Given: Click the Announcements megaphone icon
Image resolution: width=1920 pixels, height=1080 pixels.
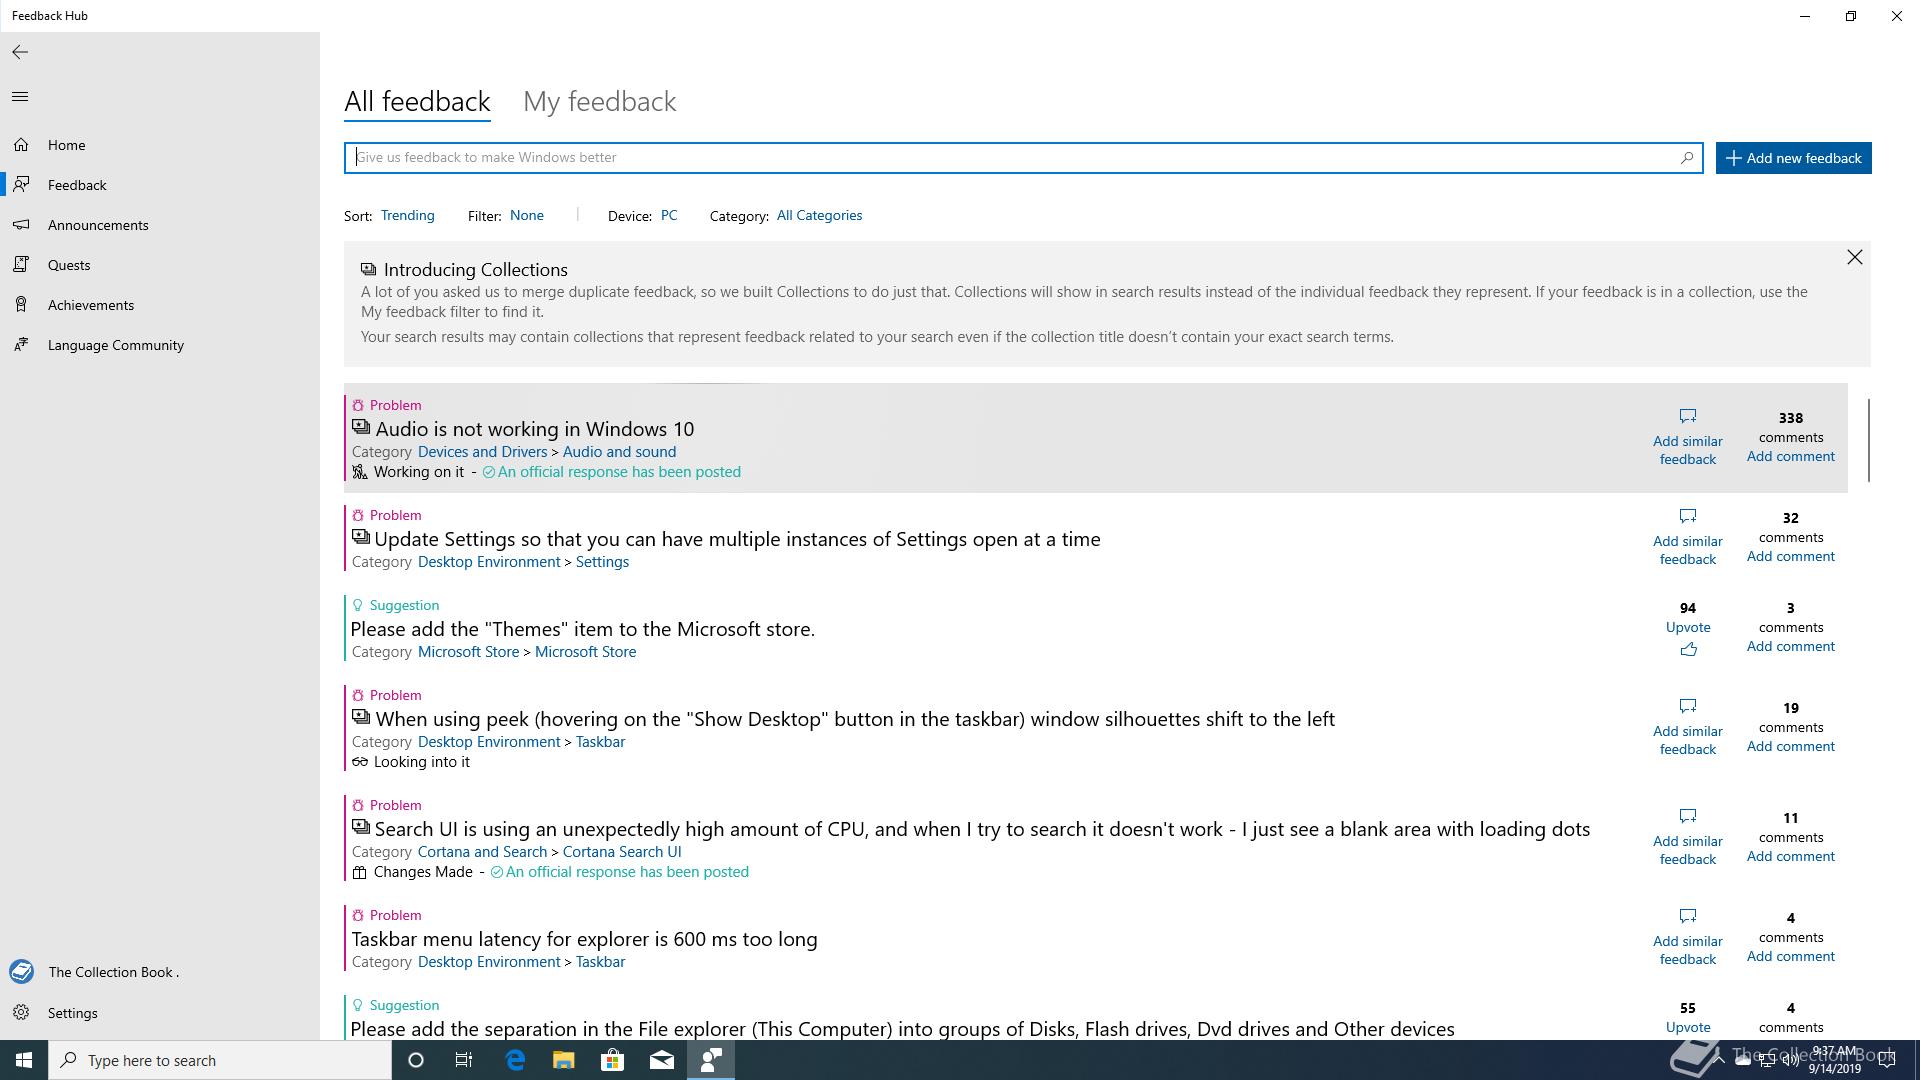Looking at the screenshot, I should [21, 225].
